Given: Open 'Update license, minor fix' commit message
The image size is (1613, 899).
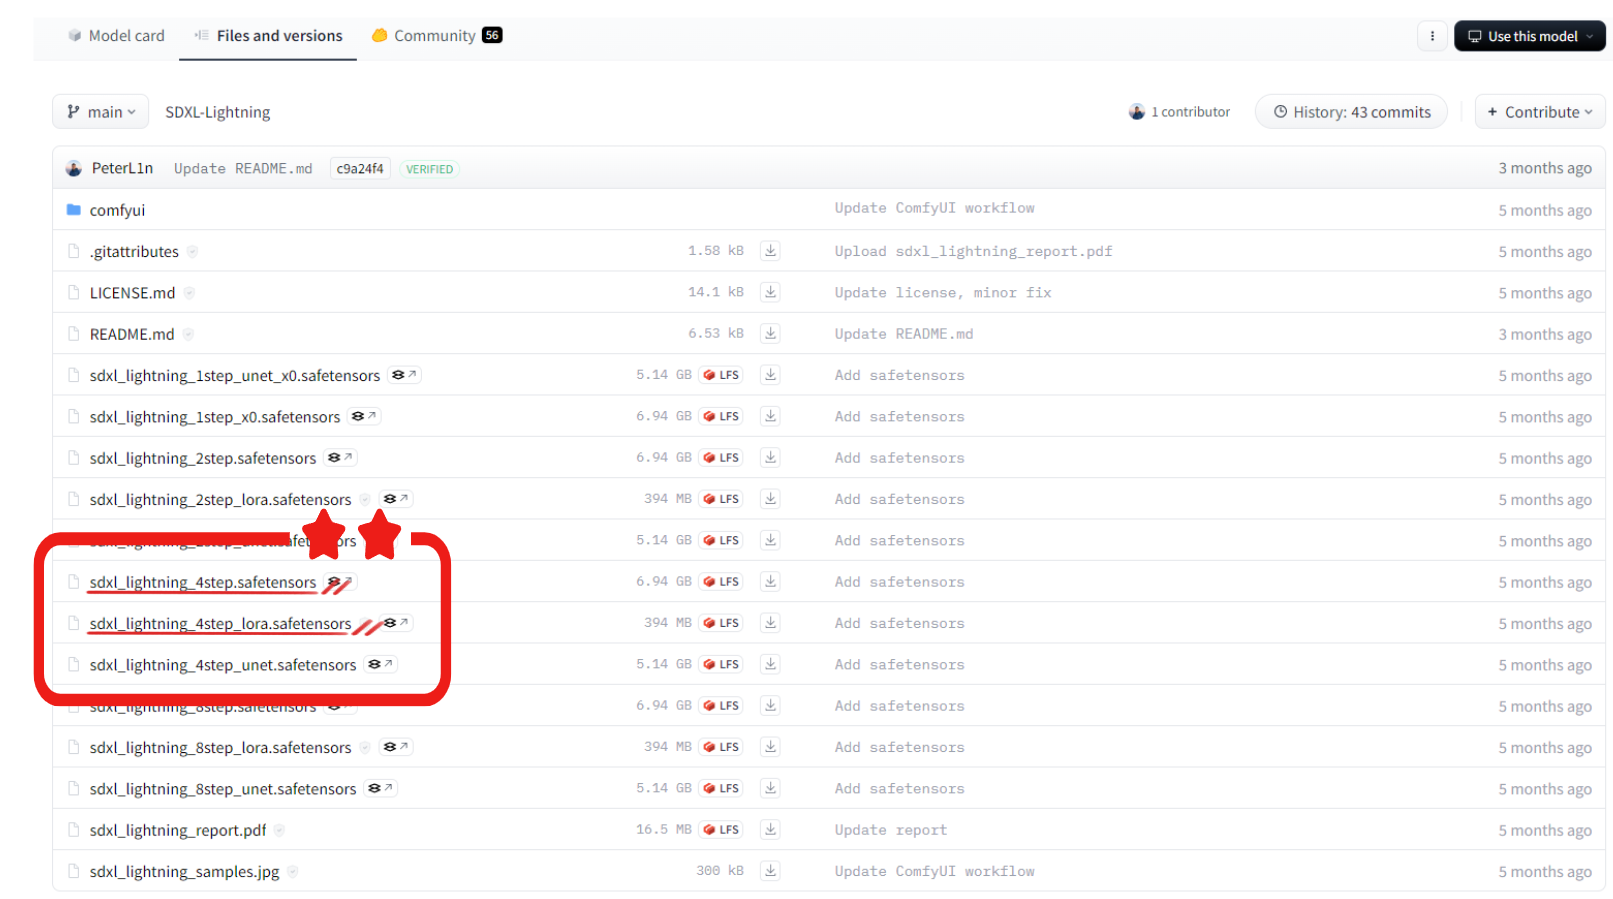Looking at the screenshot, I should (943, 292).
